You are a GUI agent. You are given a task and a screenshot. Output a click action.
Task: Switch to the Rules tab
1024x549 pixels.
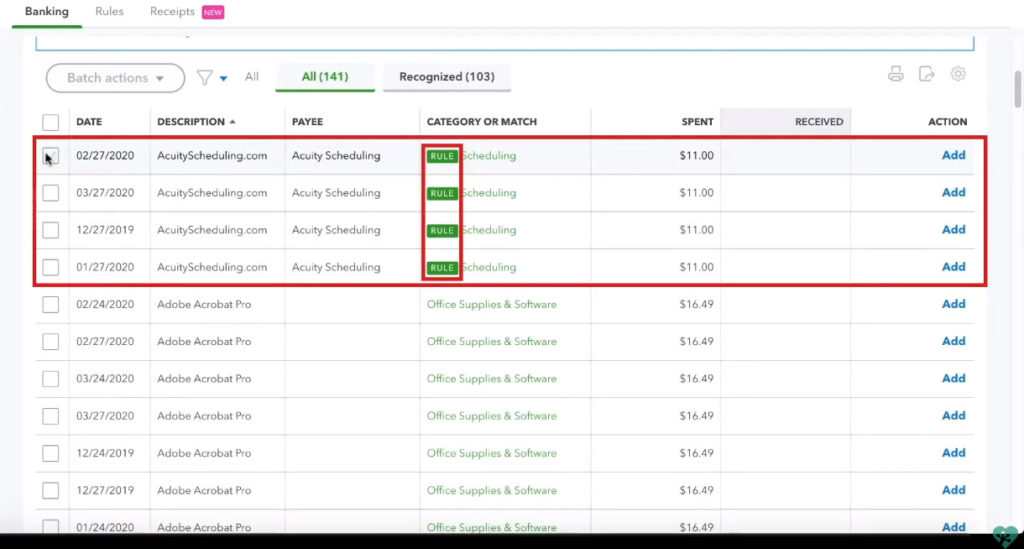pos(109,12)
